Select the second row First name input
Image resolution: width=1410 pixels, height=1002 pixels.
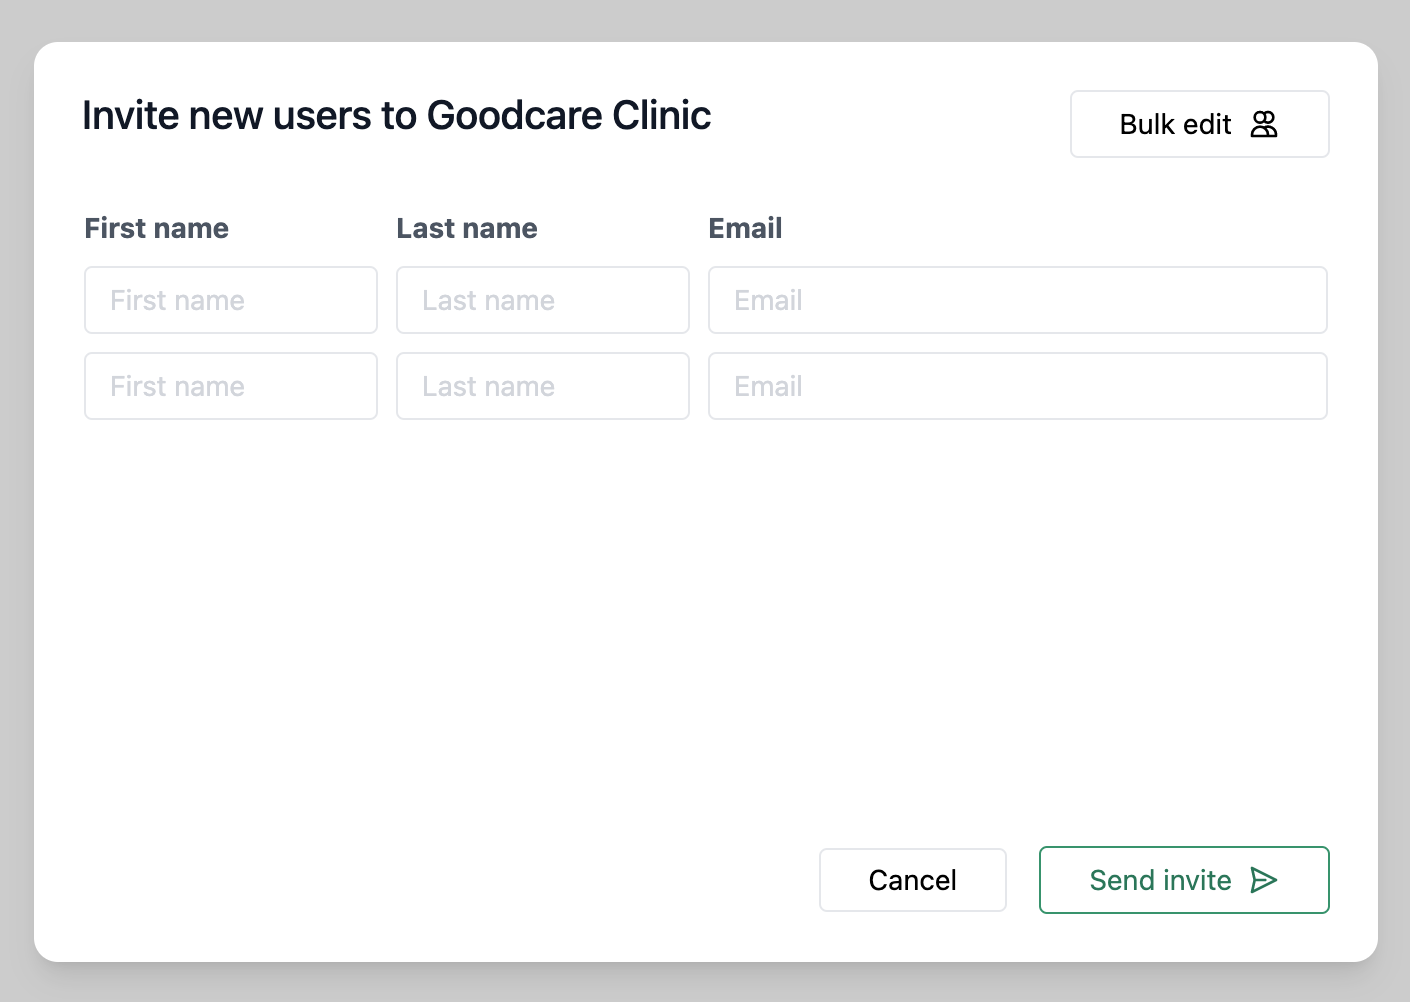tap(231, 386)
